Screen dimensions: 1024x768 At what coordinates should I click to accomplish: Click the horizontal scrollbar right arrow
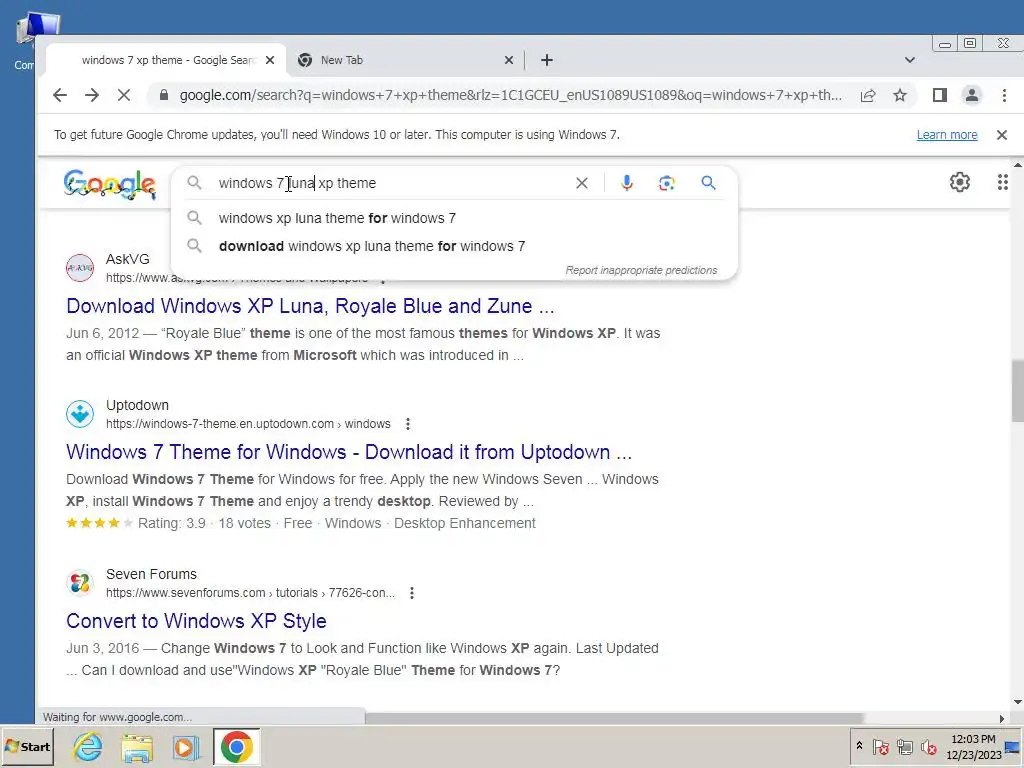coord(1001,718)
